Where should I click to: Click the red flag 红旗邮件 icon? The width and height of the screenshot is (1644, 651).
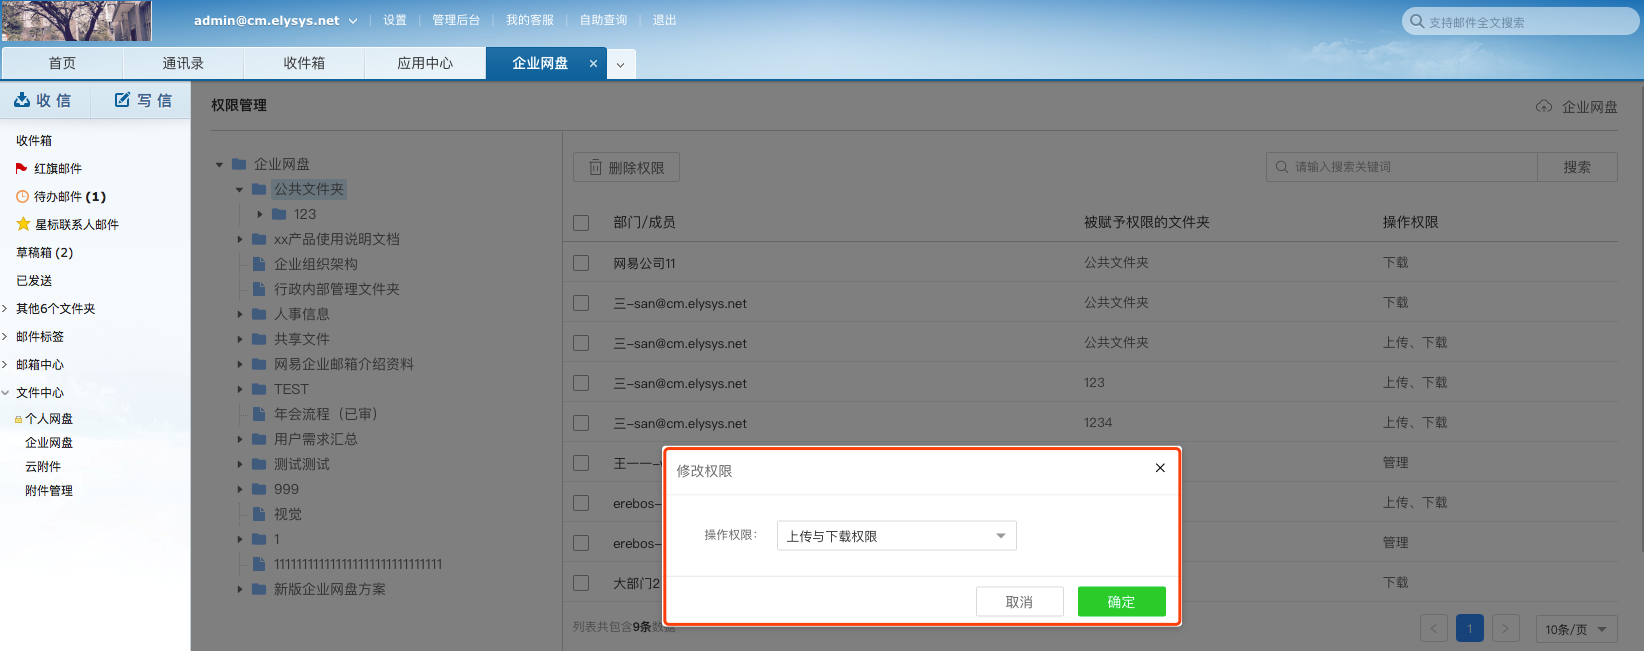pos(22,169)
